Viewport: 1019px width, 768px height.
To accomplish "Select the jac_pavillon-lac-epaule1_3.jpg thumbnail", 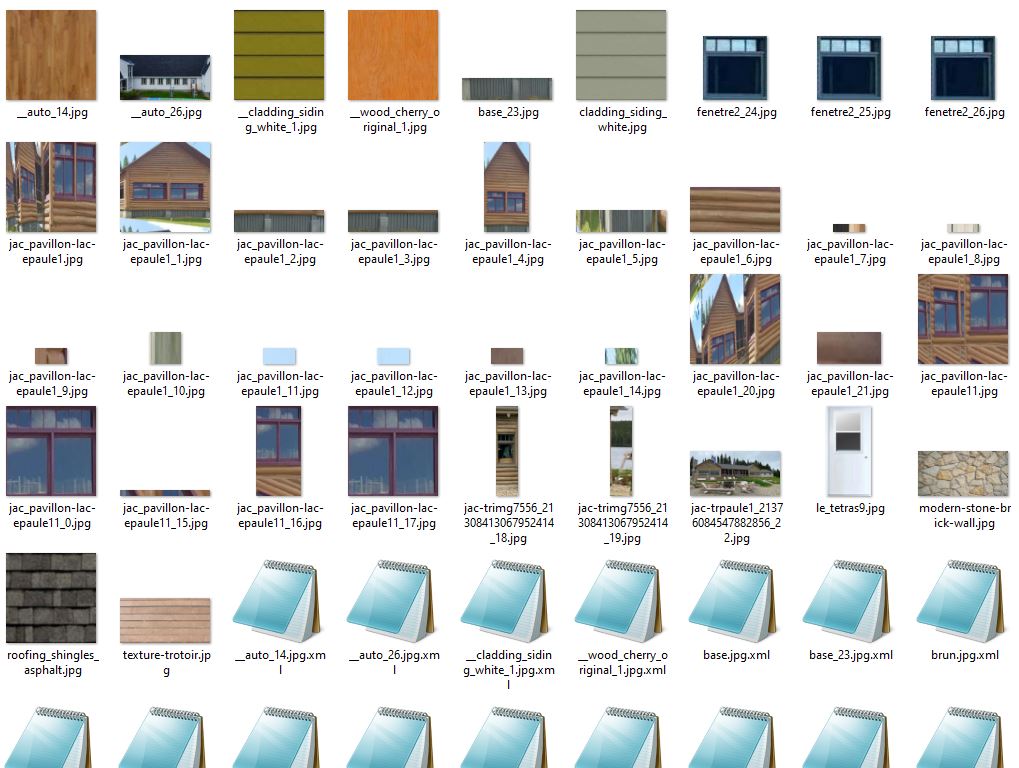I will pyautogui.click(x=393, y=221).
